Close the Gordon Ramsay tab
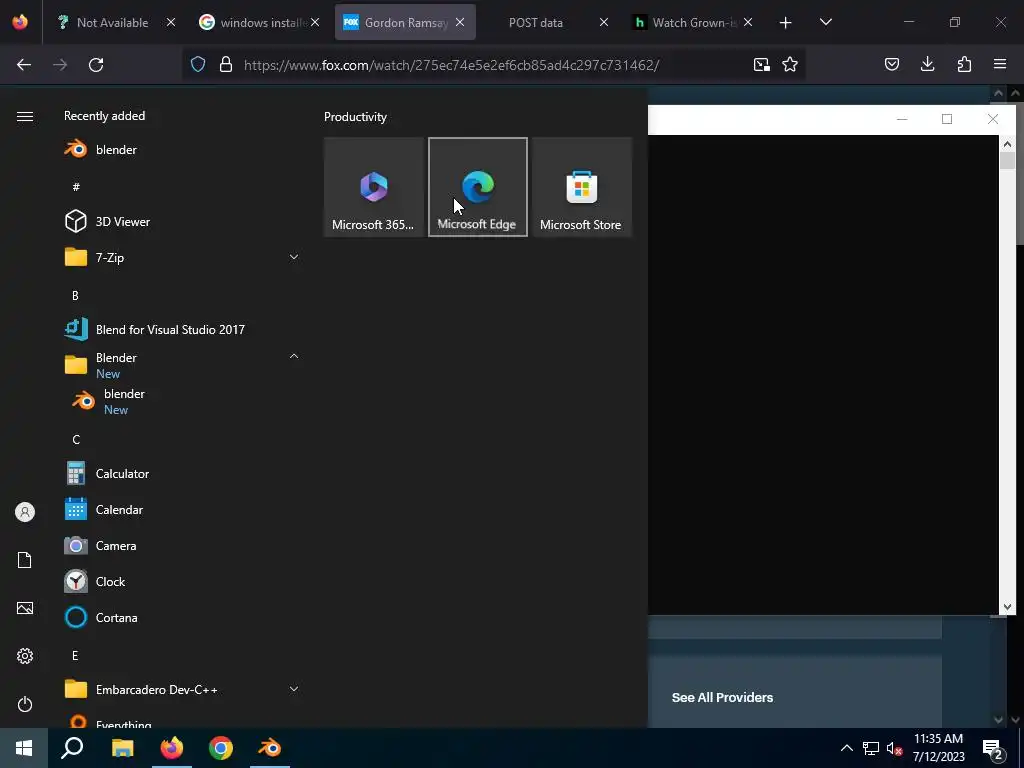 click(x=460, y=22)
